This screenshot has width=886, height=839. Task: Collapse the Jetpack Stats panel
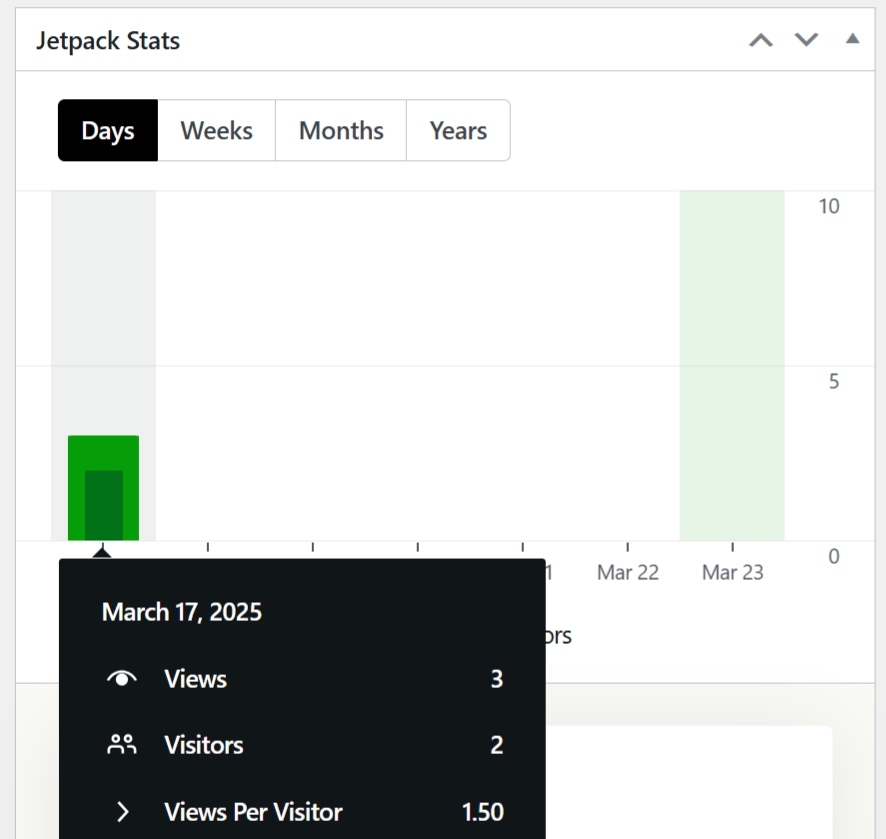click(853, 39)
